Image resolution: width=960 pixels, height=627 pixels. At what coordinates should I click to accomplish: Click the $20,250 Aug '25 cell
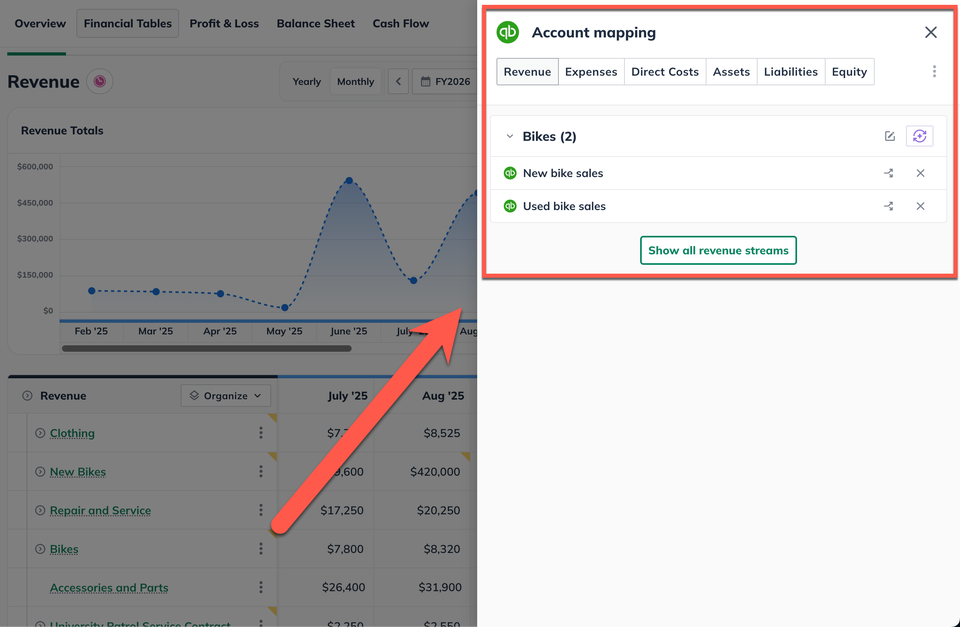tap(438, 510)
